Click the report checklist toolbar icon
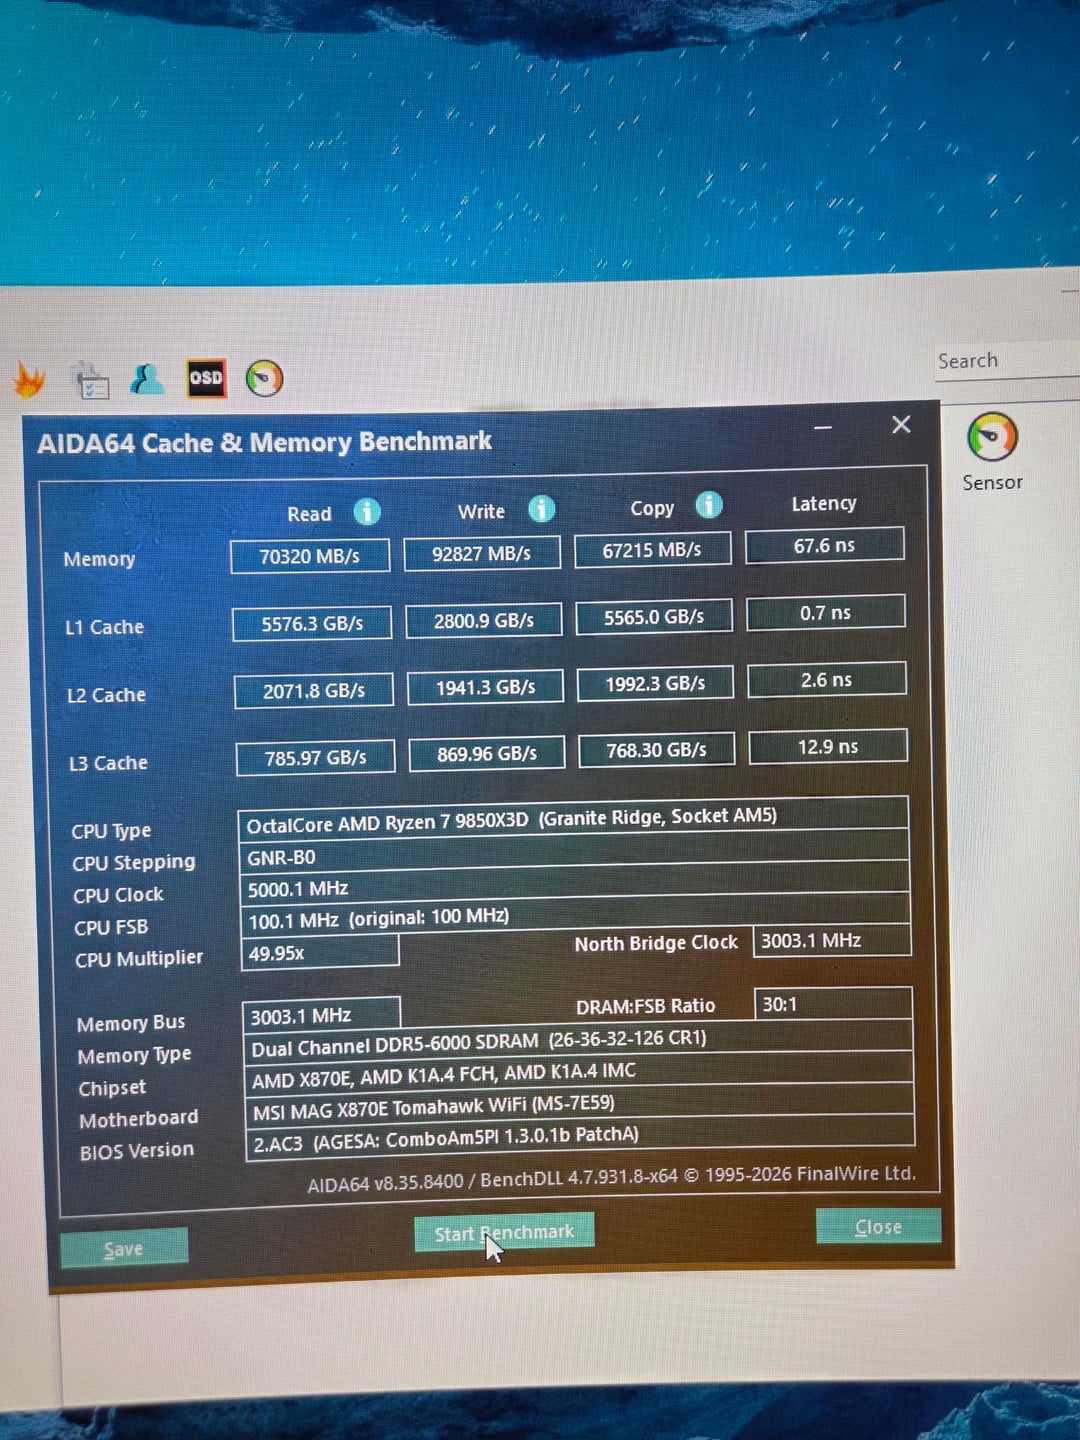The height and width of the screenshot is (1440, 1080). (92, 380)
